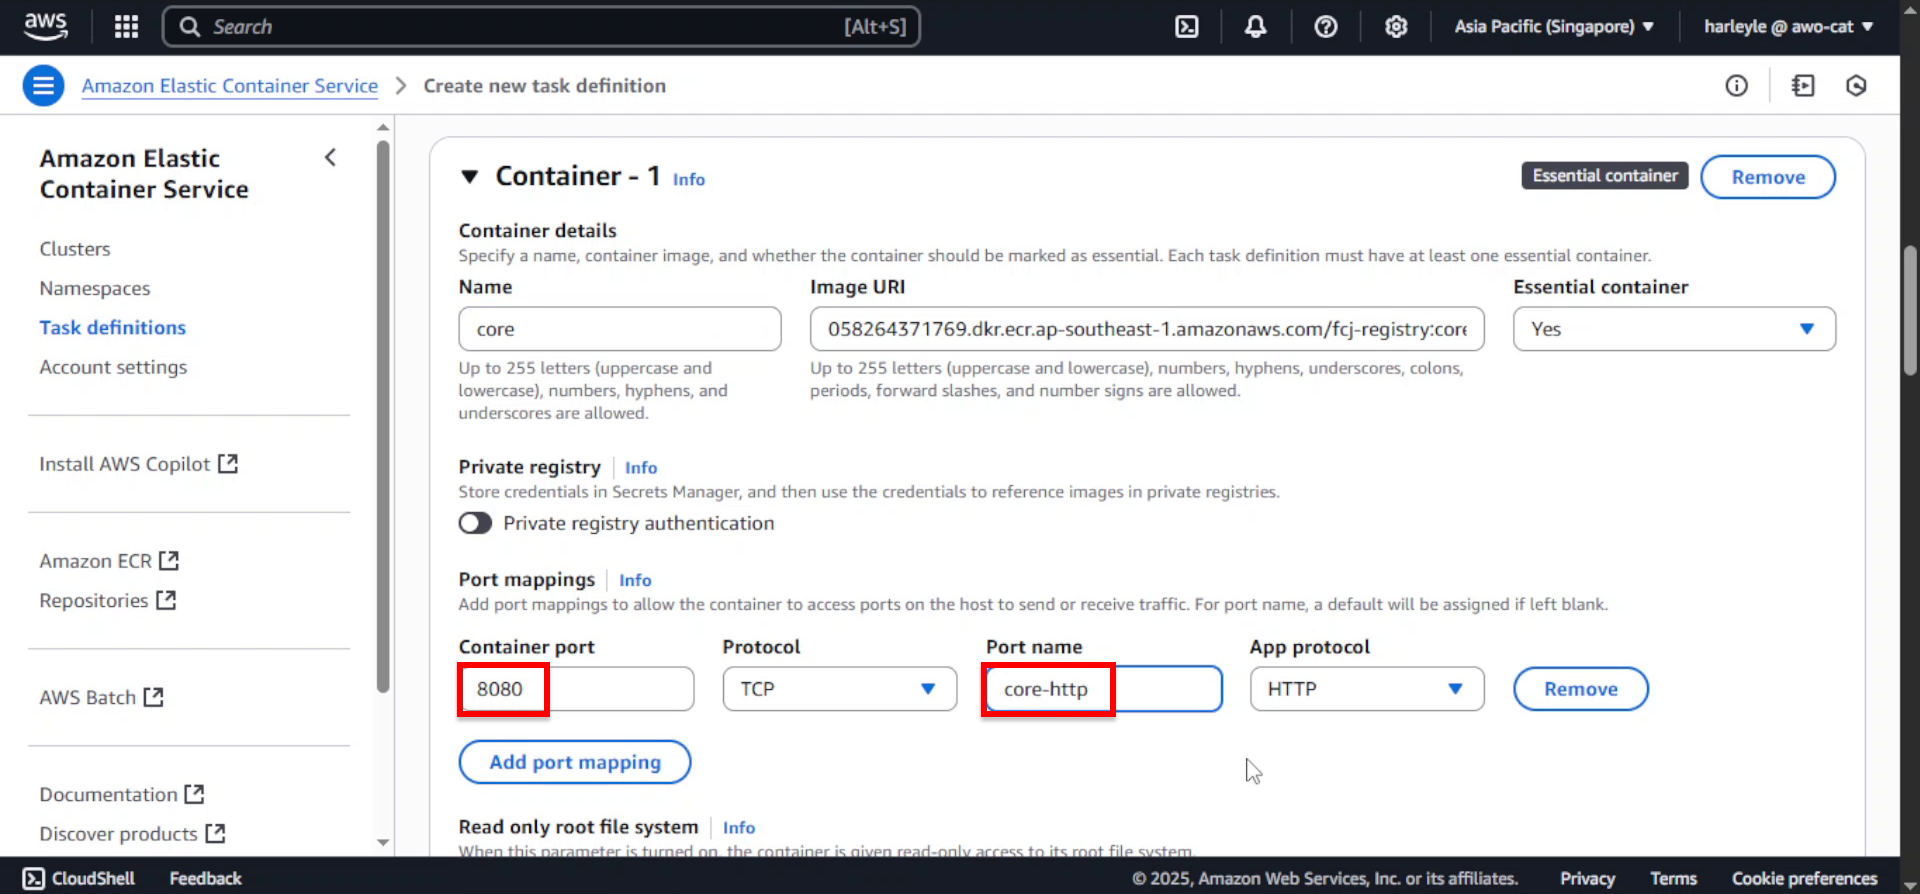Image resolution: width=1920 pixels, height=894 pixels.
Task: Open the Privacy footer link
Action: pyautogui.click(x=1587, y=878)
